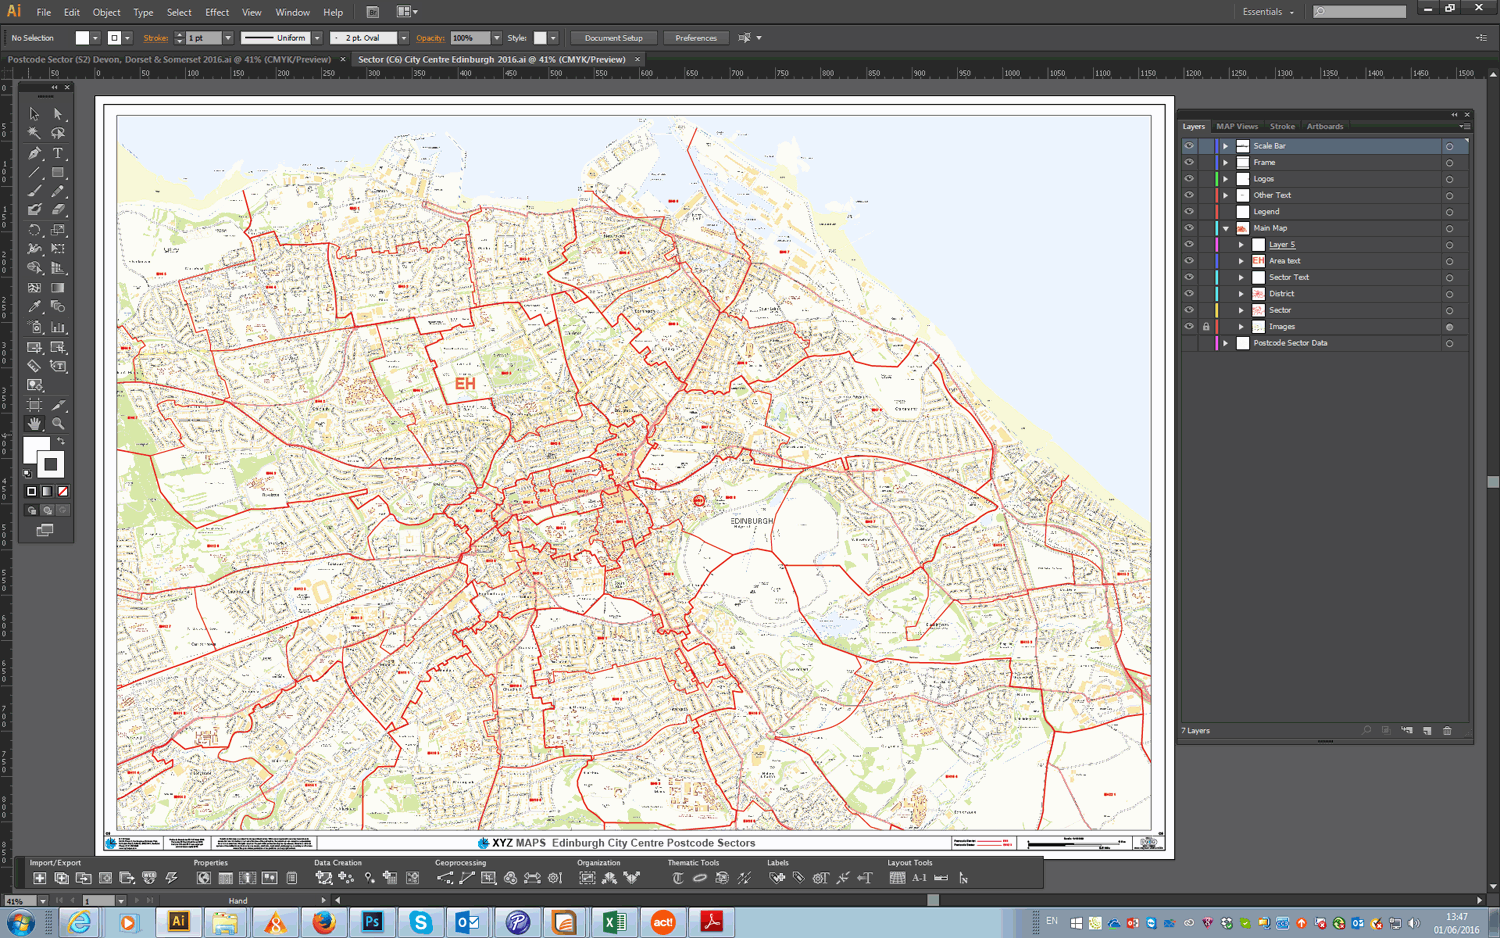The height and width of the screenshot is (938, 1500).
Task: Pick the Magic Wand tool
Action: (x=34, y=133)
